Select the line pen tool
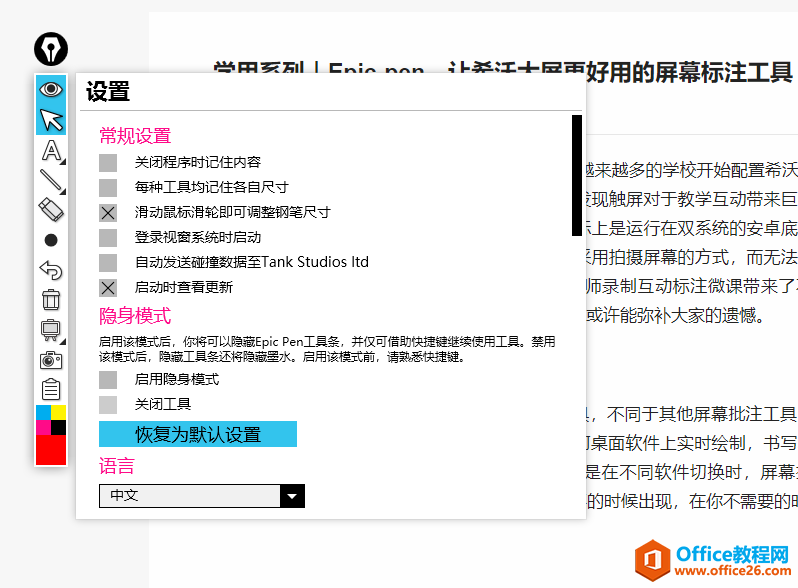Screen dimensions: 798x588 (x=51, y=180)
